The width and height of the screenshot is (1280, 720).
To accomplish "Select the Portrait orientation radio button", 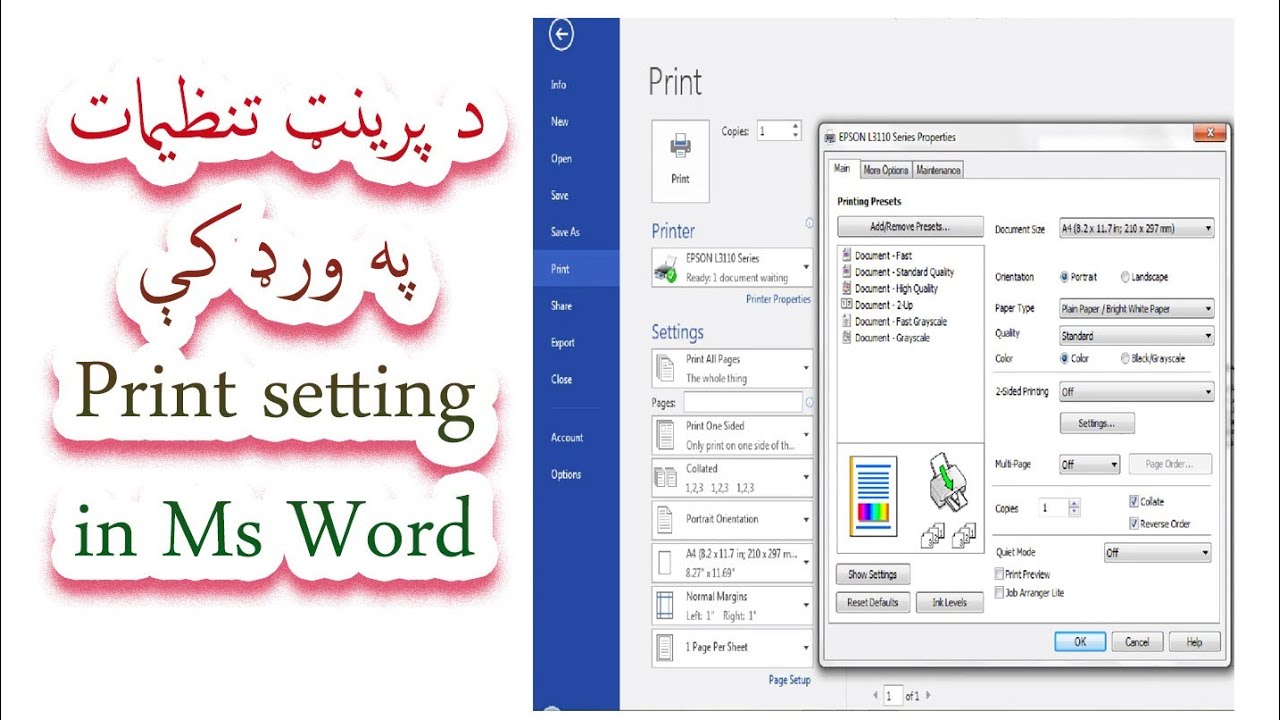I will (1063, 277).
